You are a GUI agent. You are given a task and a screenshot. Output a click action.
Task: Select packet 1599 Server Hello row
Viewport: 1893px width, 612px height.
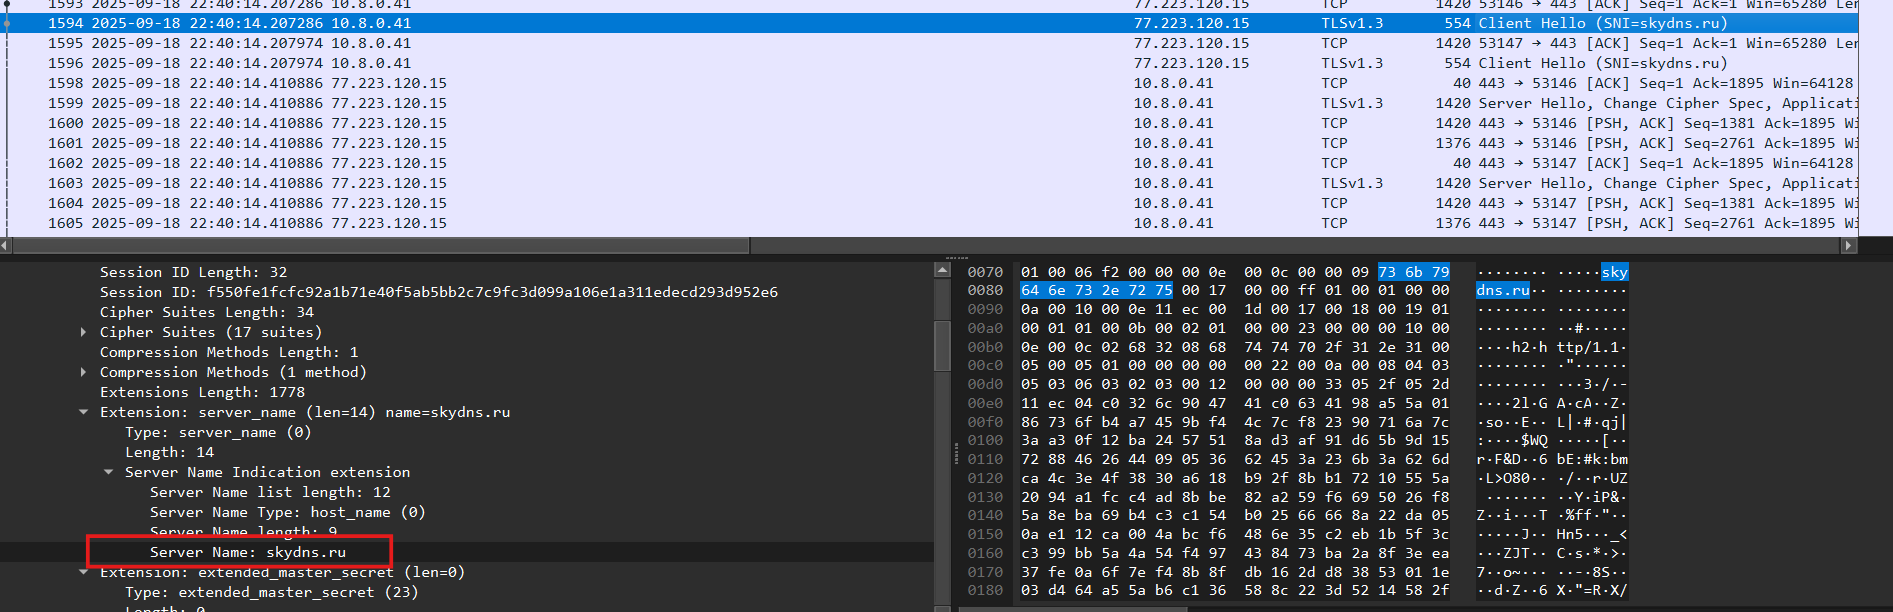[x=700, y=103]
